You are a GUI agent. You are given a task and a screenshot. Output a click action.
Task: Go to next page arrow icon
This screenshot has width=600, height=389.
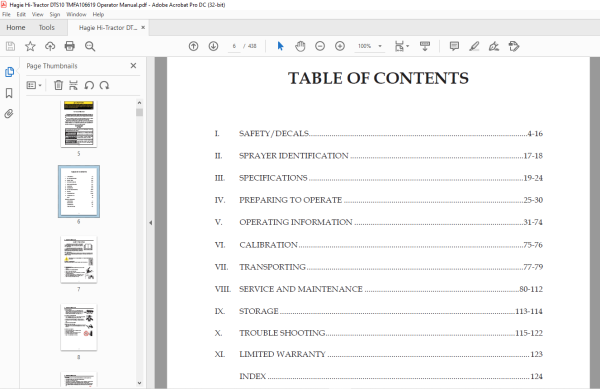[x=214, y=46]
